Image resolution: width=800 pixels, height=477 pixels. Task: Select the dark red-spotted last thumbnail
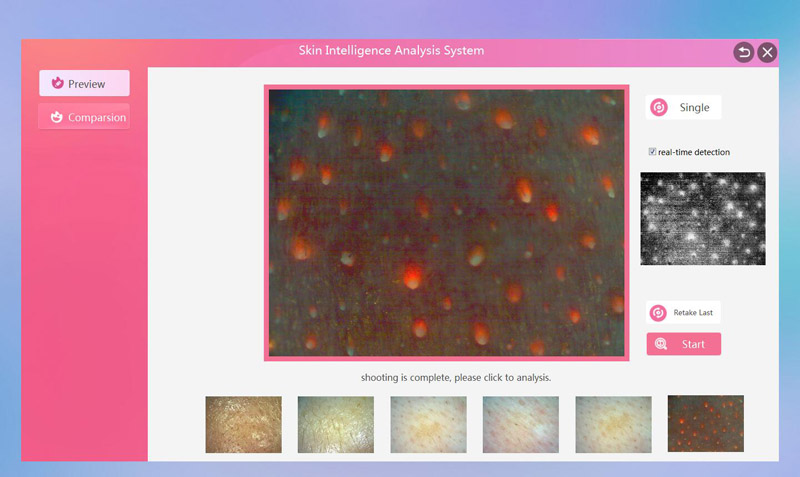click(706, 423)
